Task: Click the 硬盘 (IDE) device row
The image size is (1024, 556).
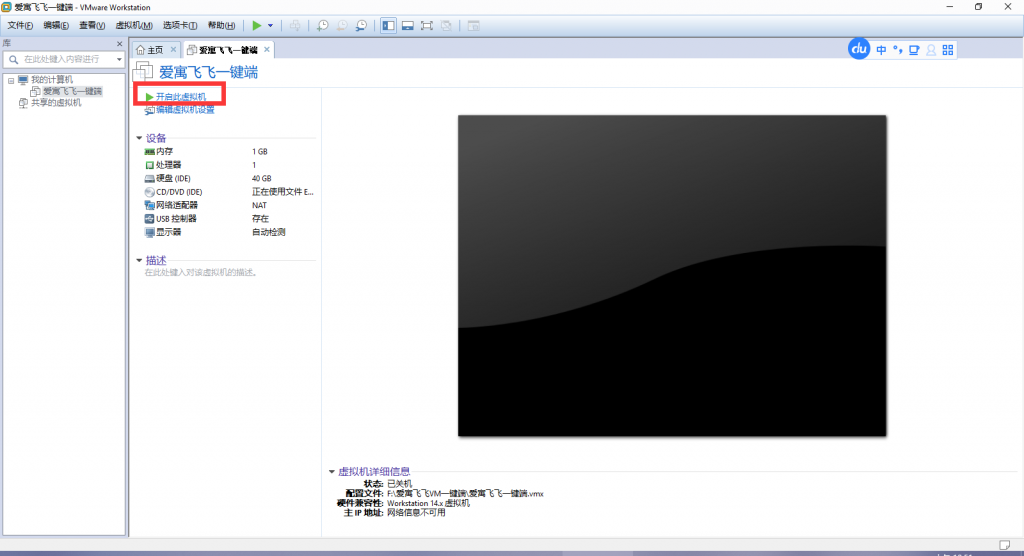Action: coord(229,178)
